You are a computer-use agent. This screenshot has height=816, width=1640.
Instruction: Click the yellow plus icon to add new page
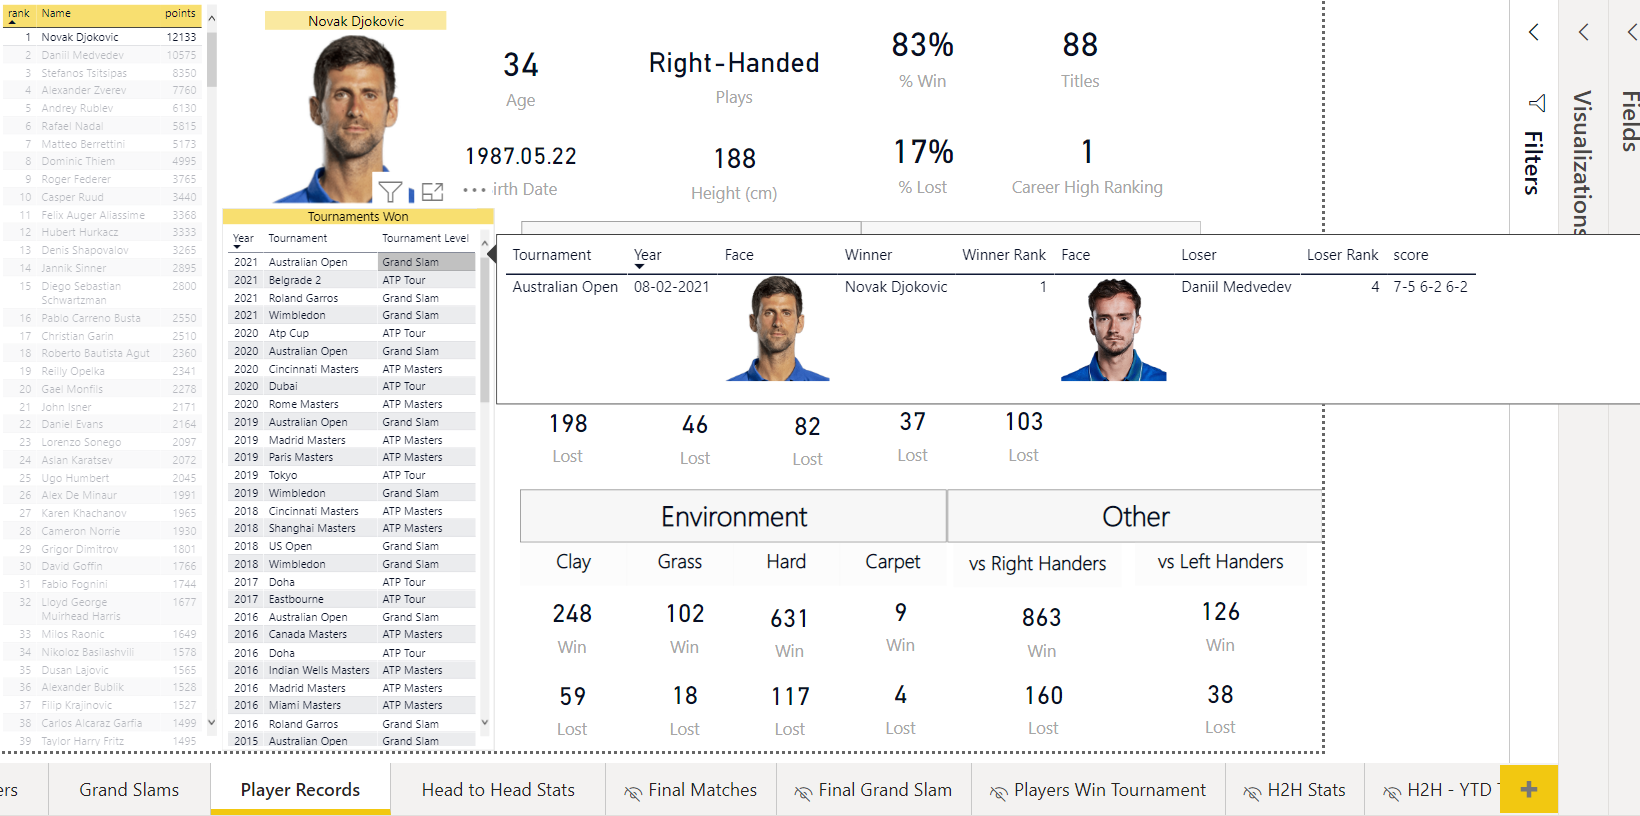1528,789
